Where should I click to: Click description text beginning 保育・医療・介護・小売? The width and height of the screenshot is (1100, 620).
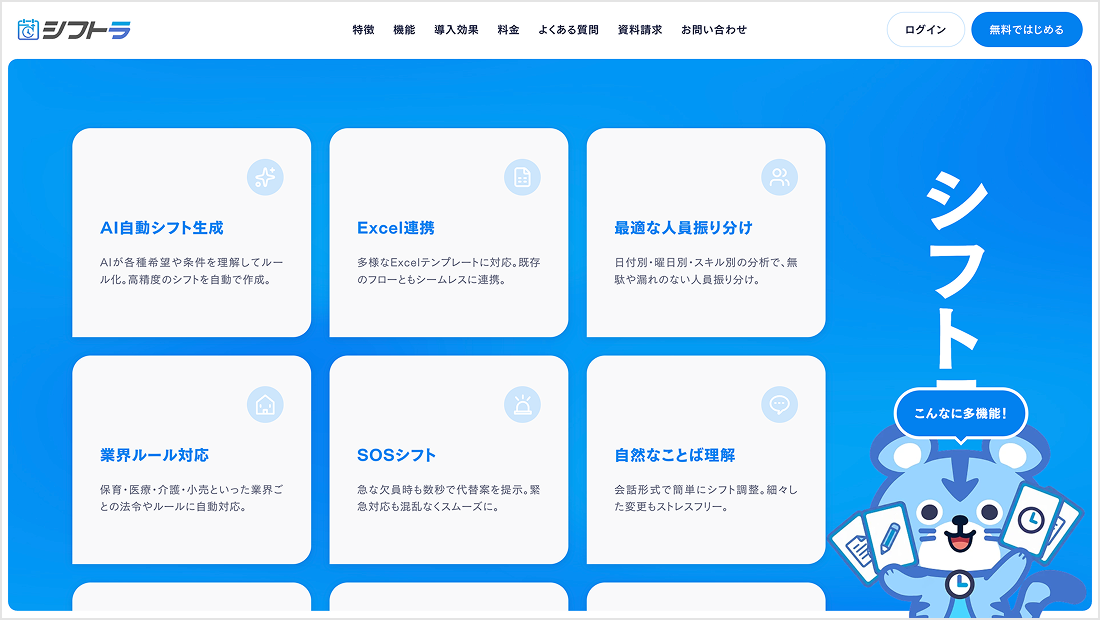click(x=192, y=498)
